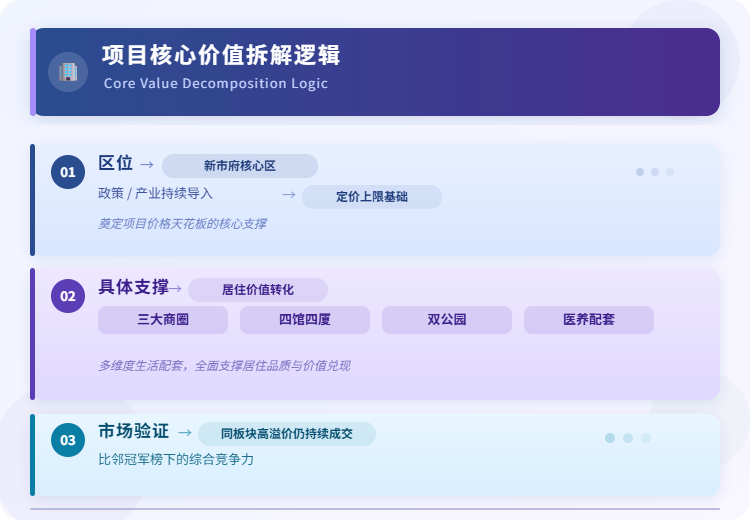Click the 市场验证 heading
This screenshot has height=520, width=750.
point(133,431)
